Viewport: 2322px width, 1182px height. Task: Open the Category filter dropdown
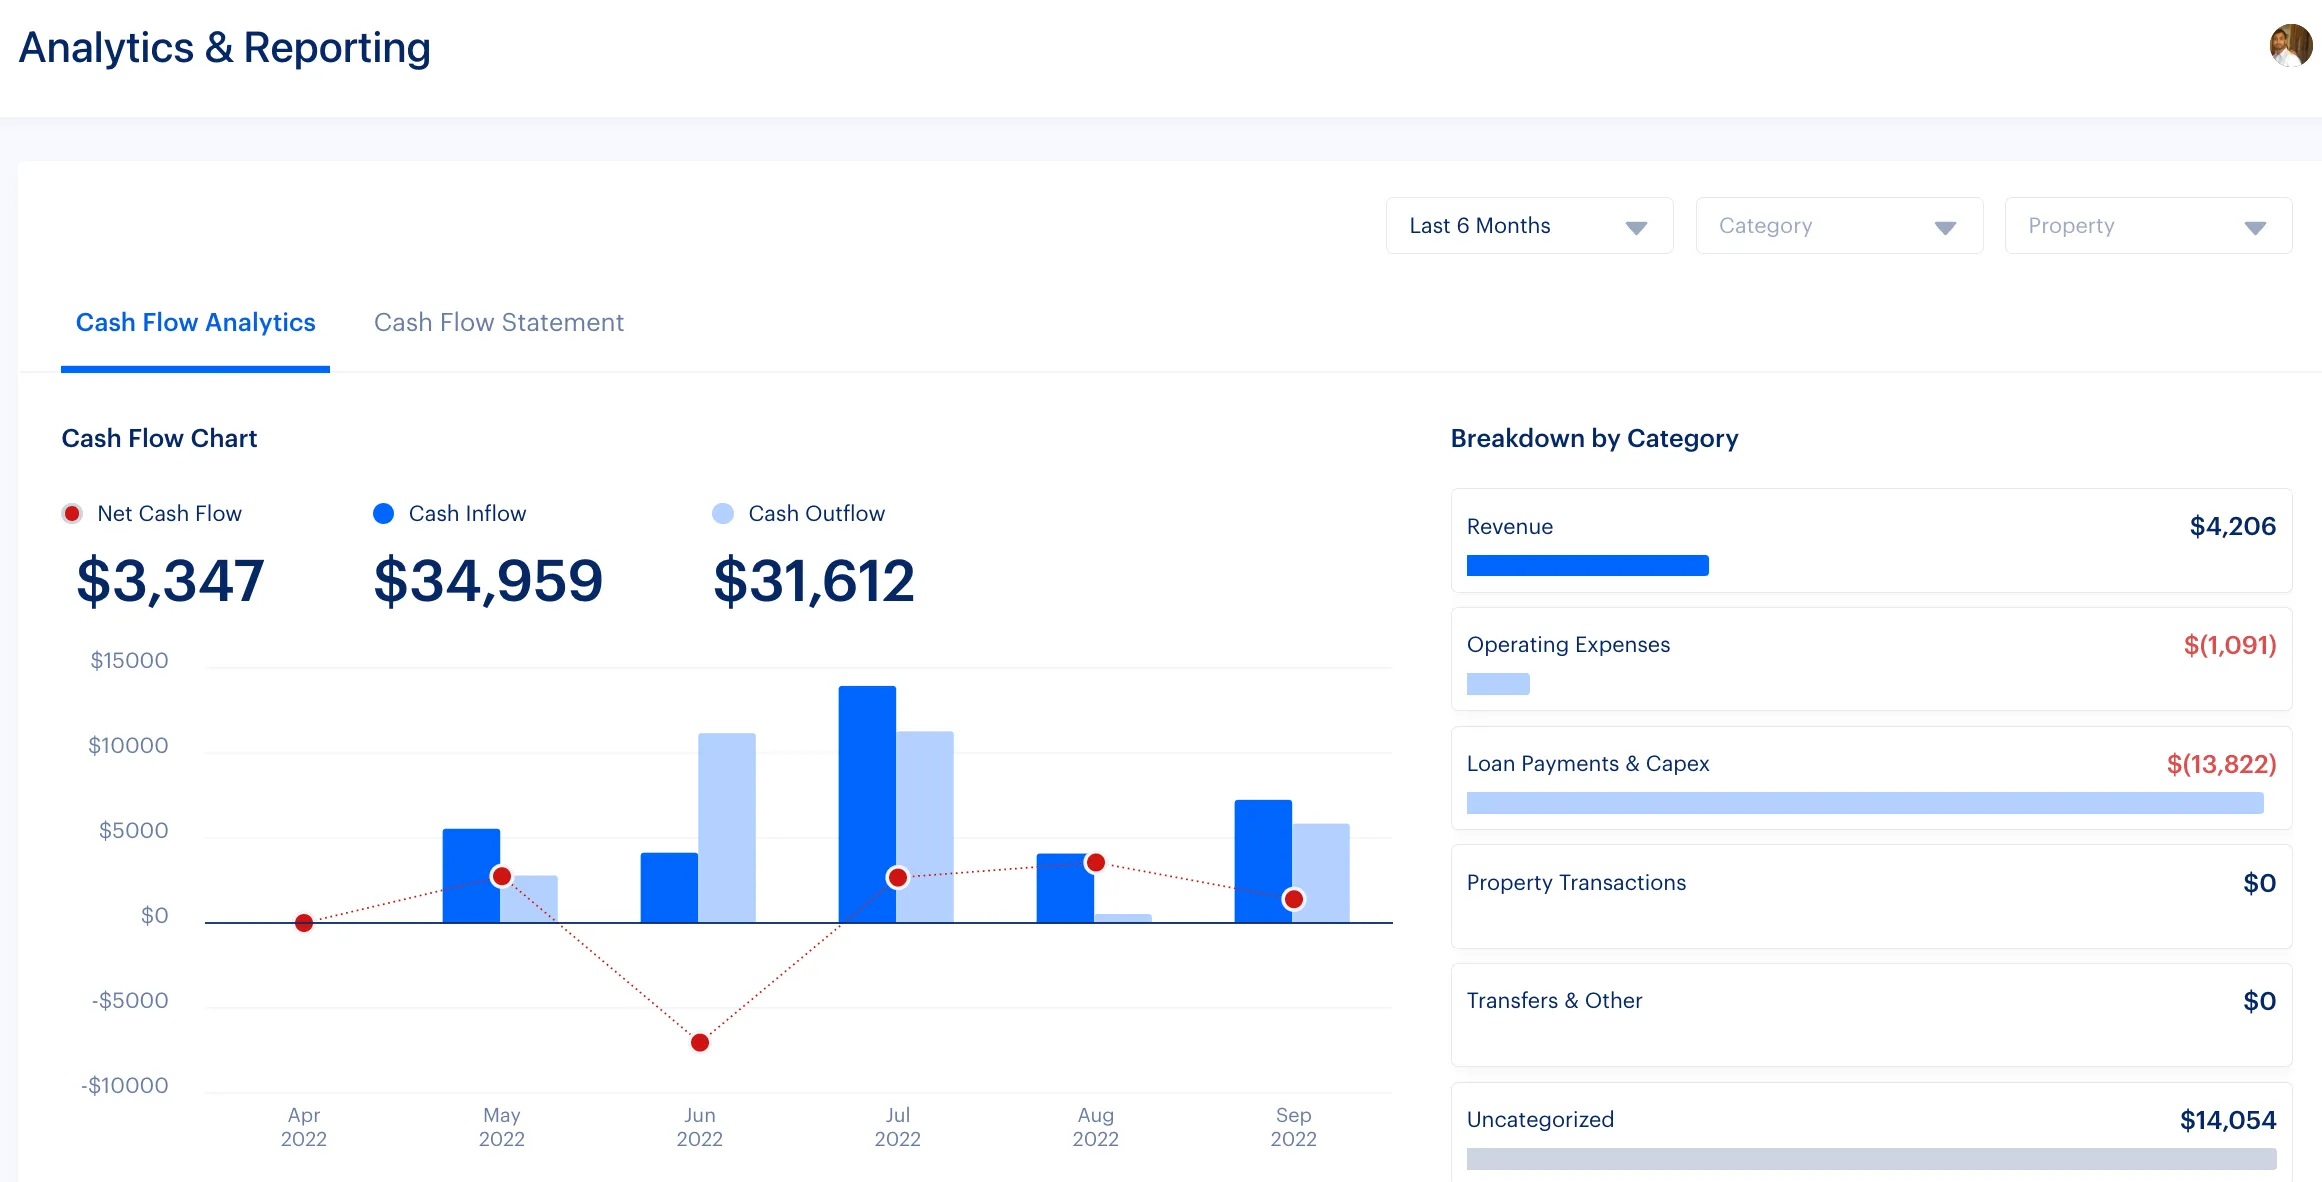coord(1838,226)
